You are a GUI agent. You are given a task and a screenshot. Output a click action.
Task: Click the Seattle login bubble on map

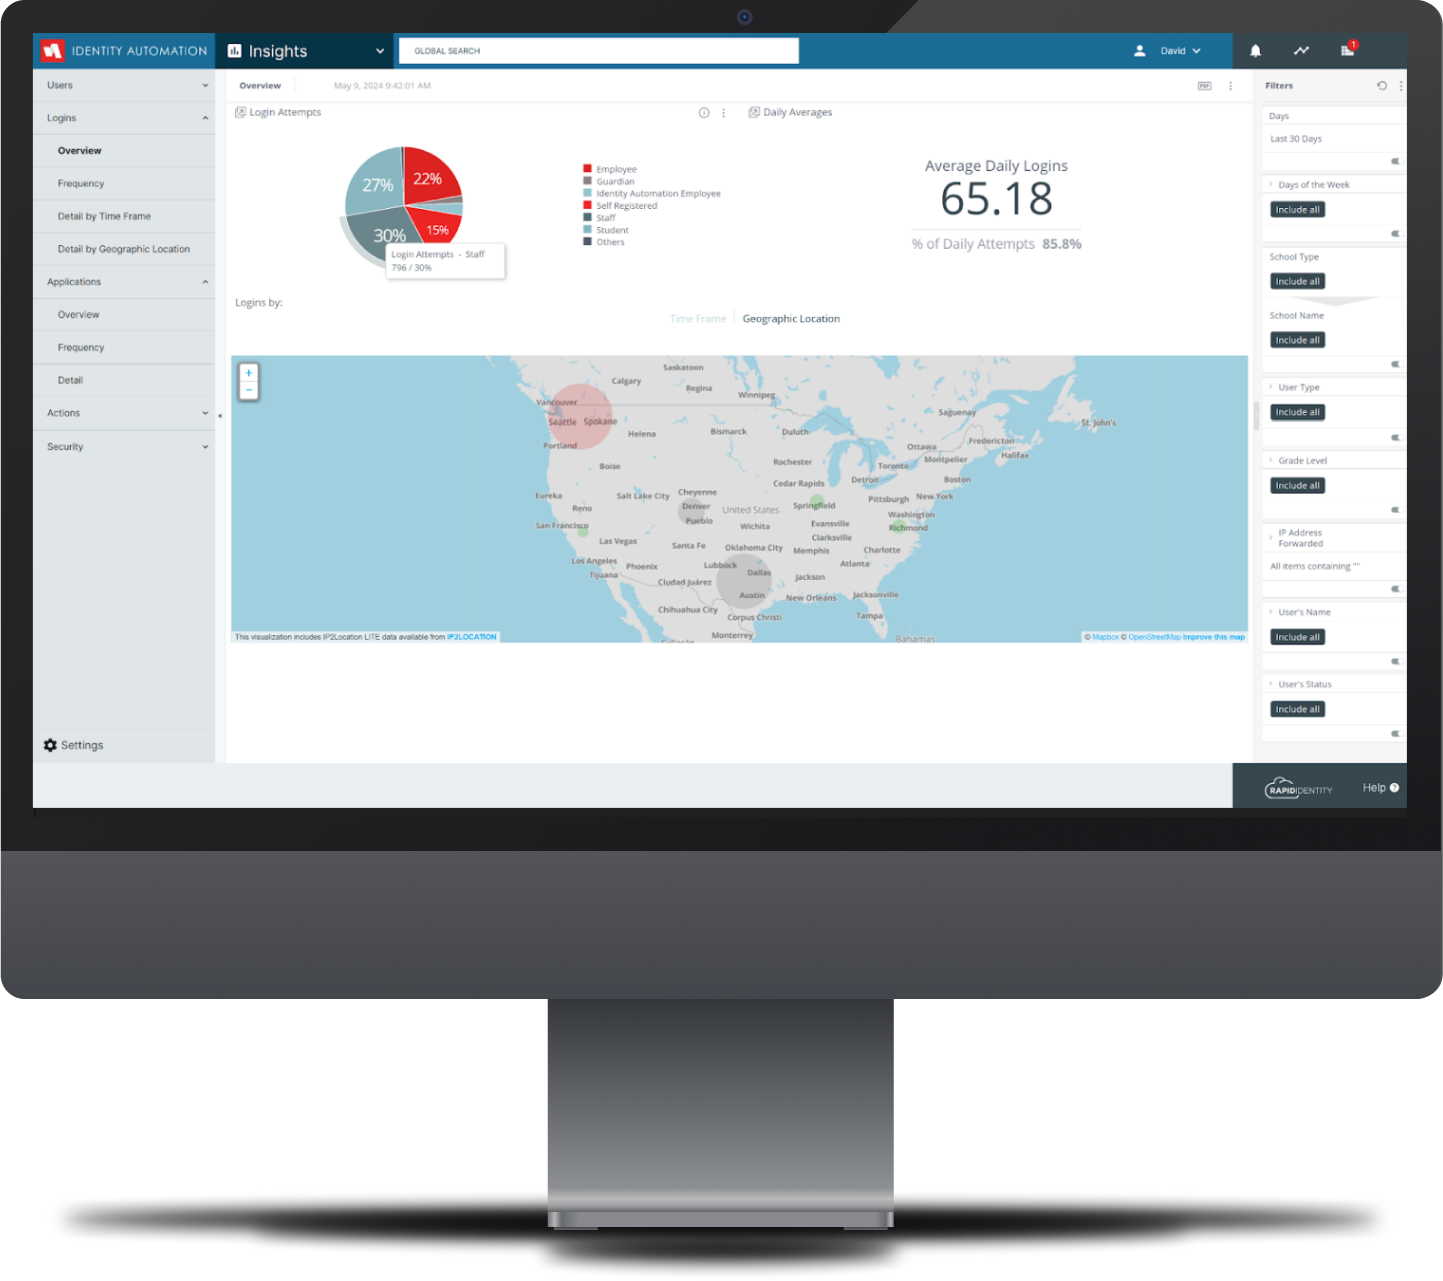580,416
